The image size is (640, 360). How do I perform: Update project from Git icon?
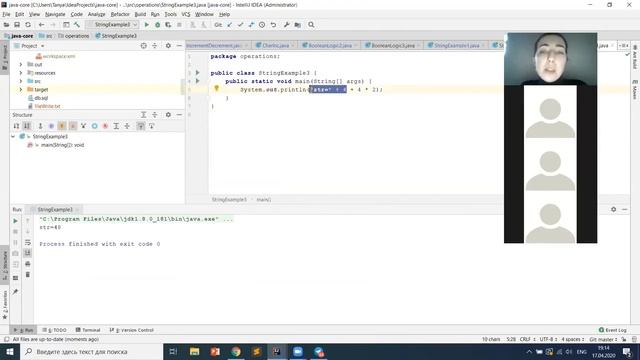pyautogui.click(x=229, y=25)
